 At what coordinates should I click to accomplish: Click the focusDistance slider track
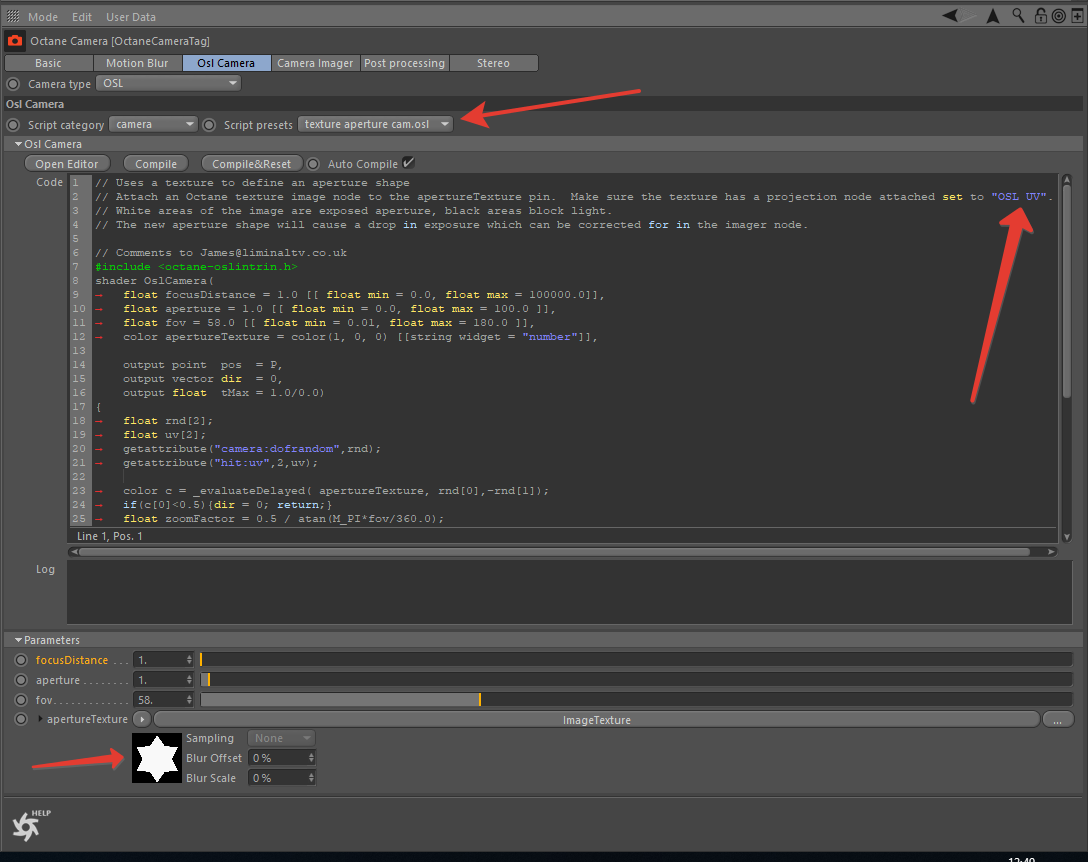click(x=636, y=660)
